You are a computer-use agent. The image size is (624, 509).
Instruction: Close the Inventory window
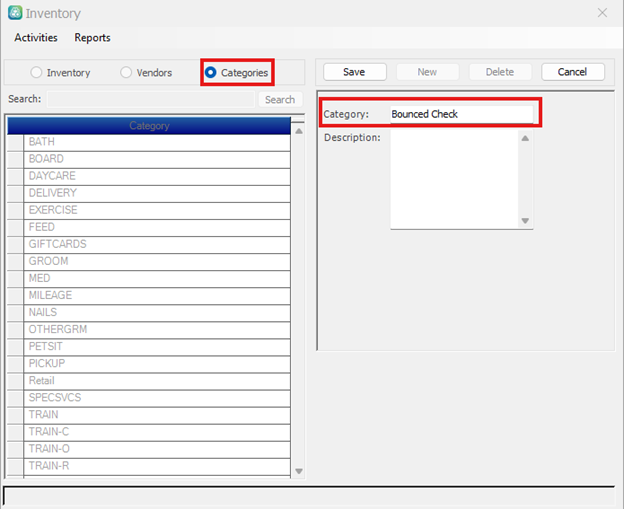coord(601,13)
